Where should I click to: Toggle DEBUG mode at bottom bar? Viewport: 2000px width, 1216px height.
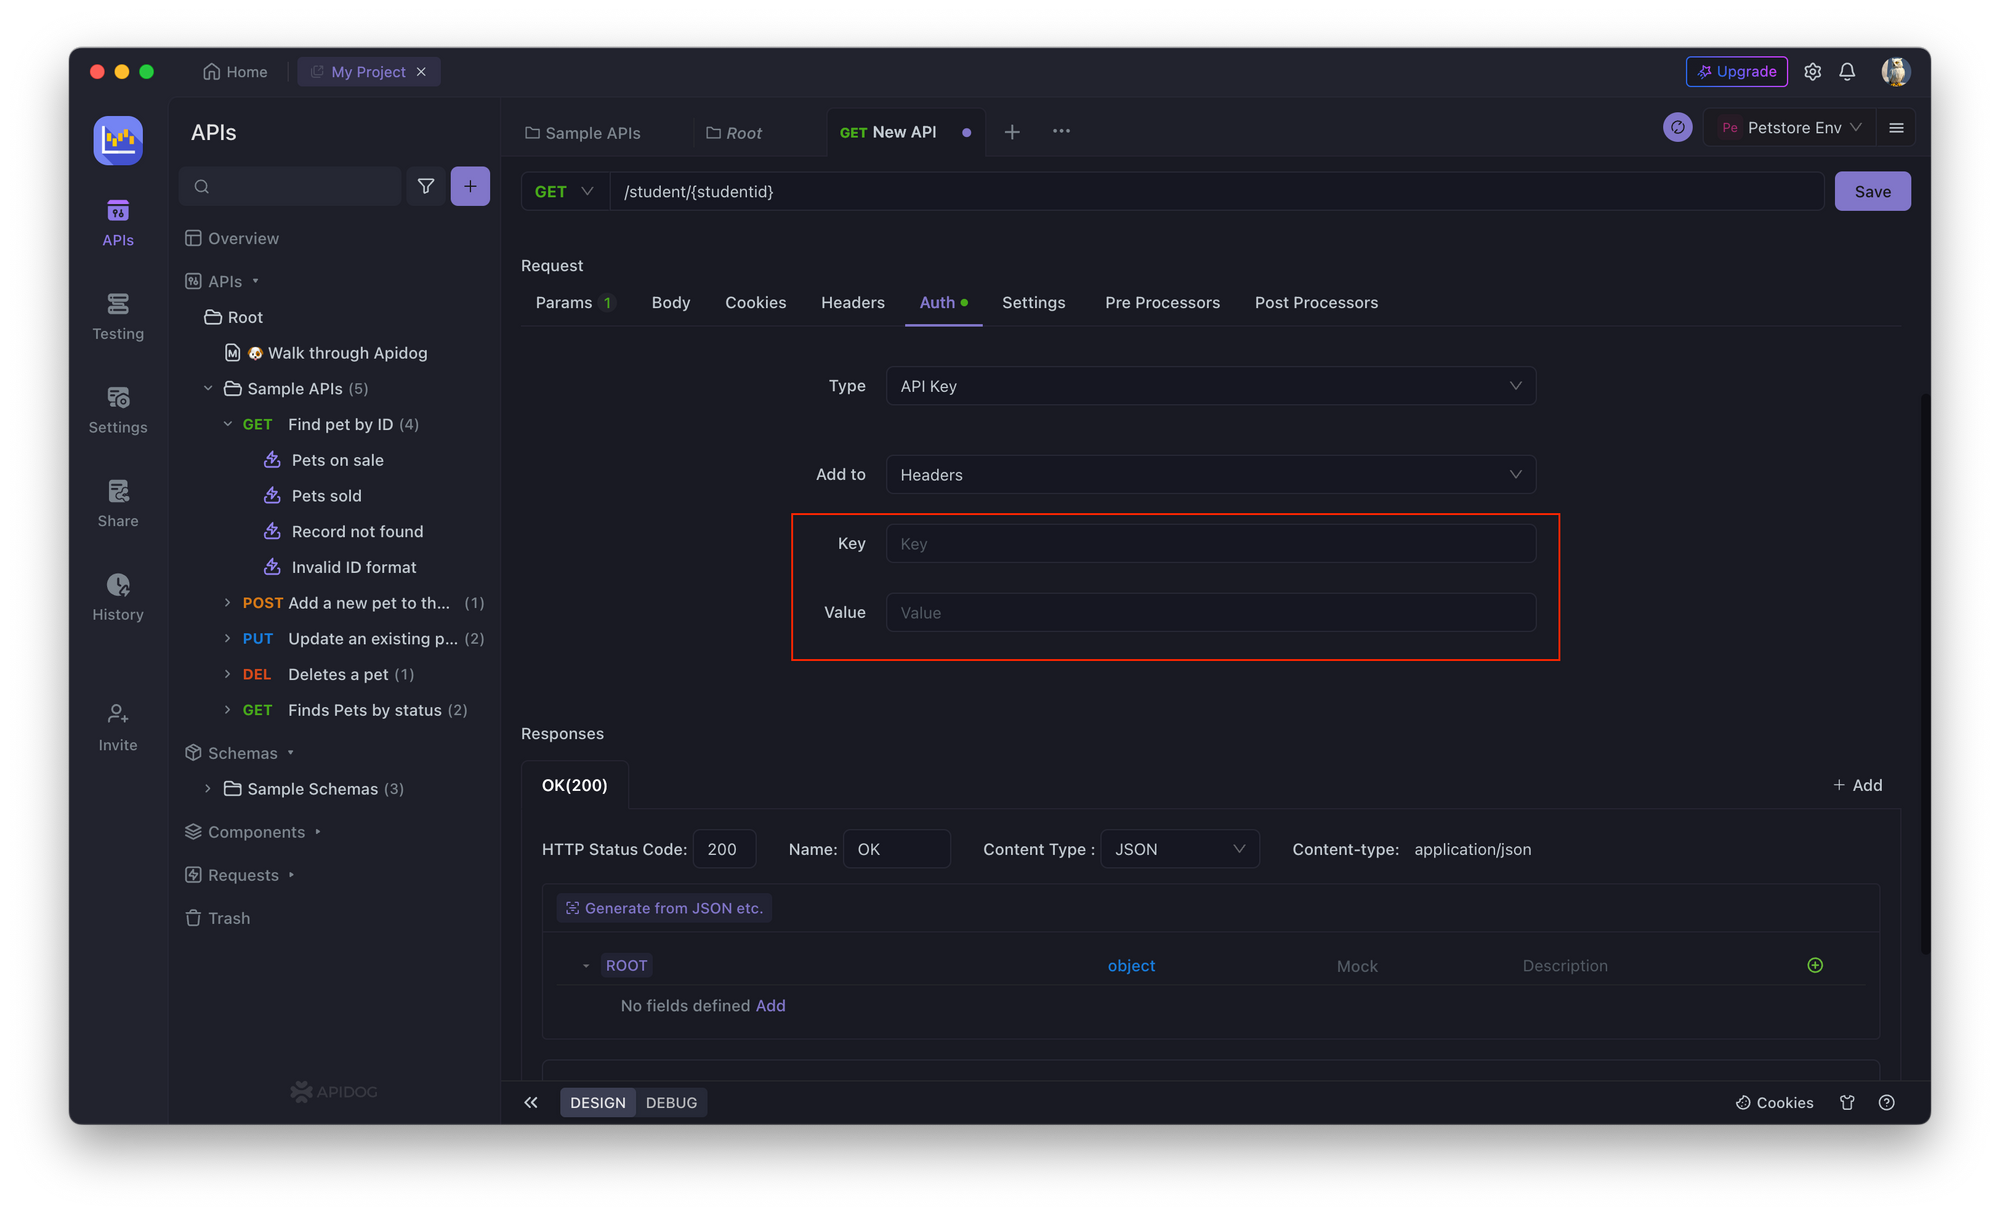[x=671, y=1102]
